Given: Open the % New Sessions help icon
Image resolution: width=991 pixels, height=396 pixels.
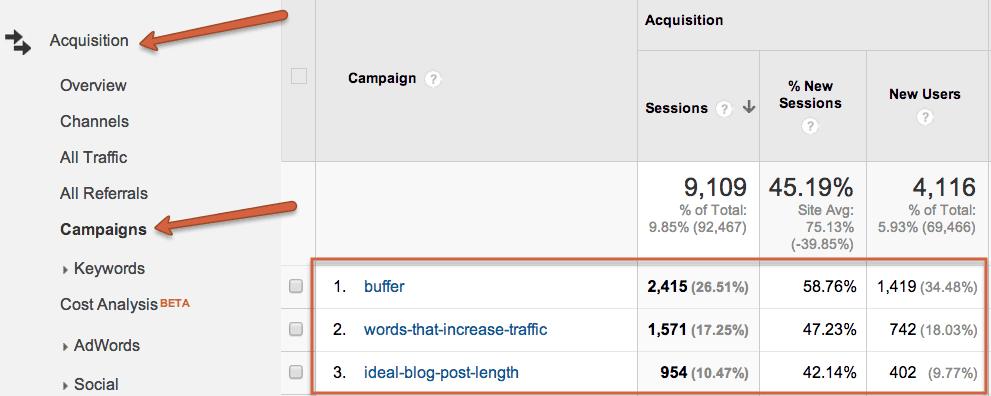Looking at the screenshot, I should (x=810, y=126).
